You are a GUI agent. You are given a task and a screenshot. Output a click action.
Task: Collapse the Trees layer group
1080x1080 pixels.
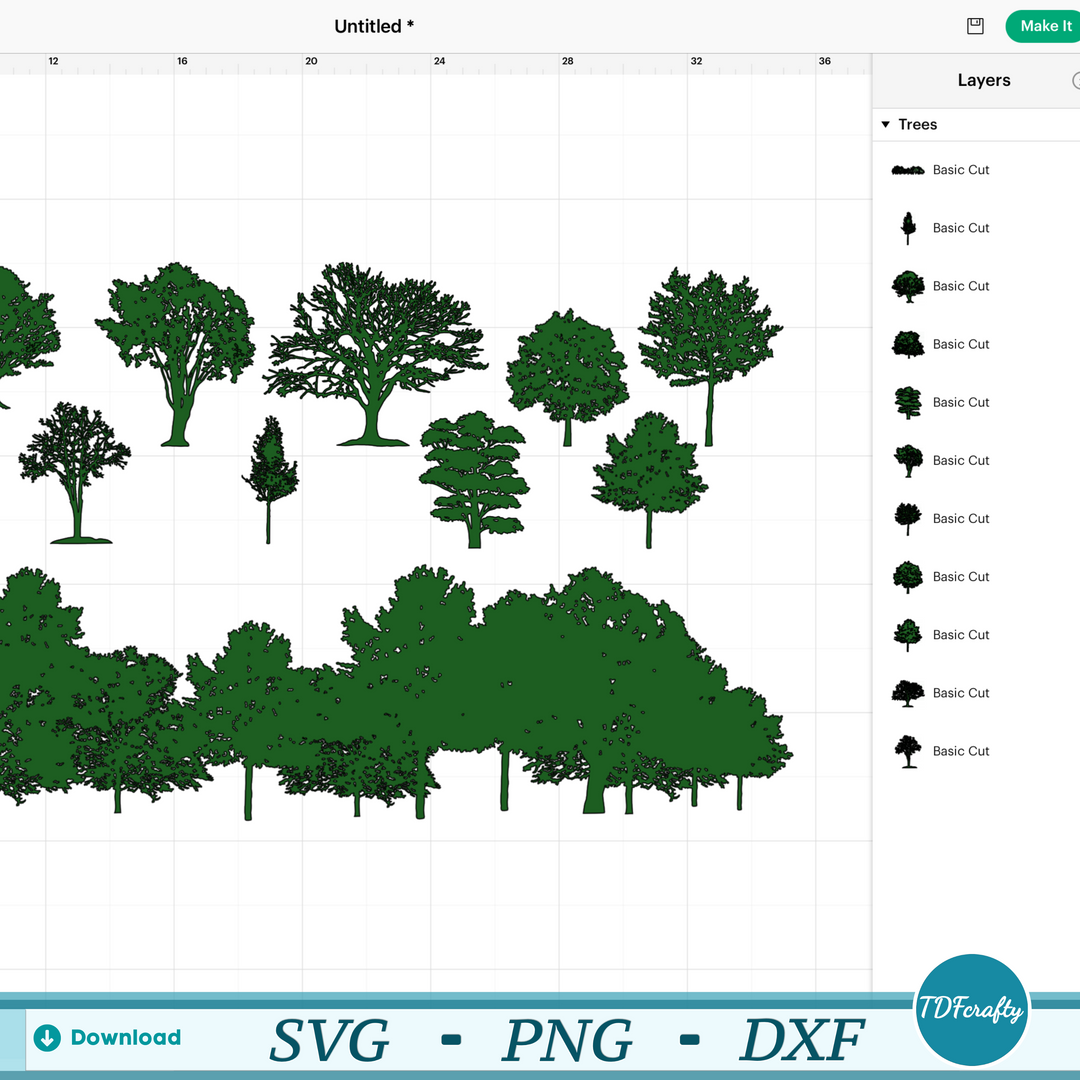point(885,124)
